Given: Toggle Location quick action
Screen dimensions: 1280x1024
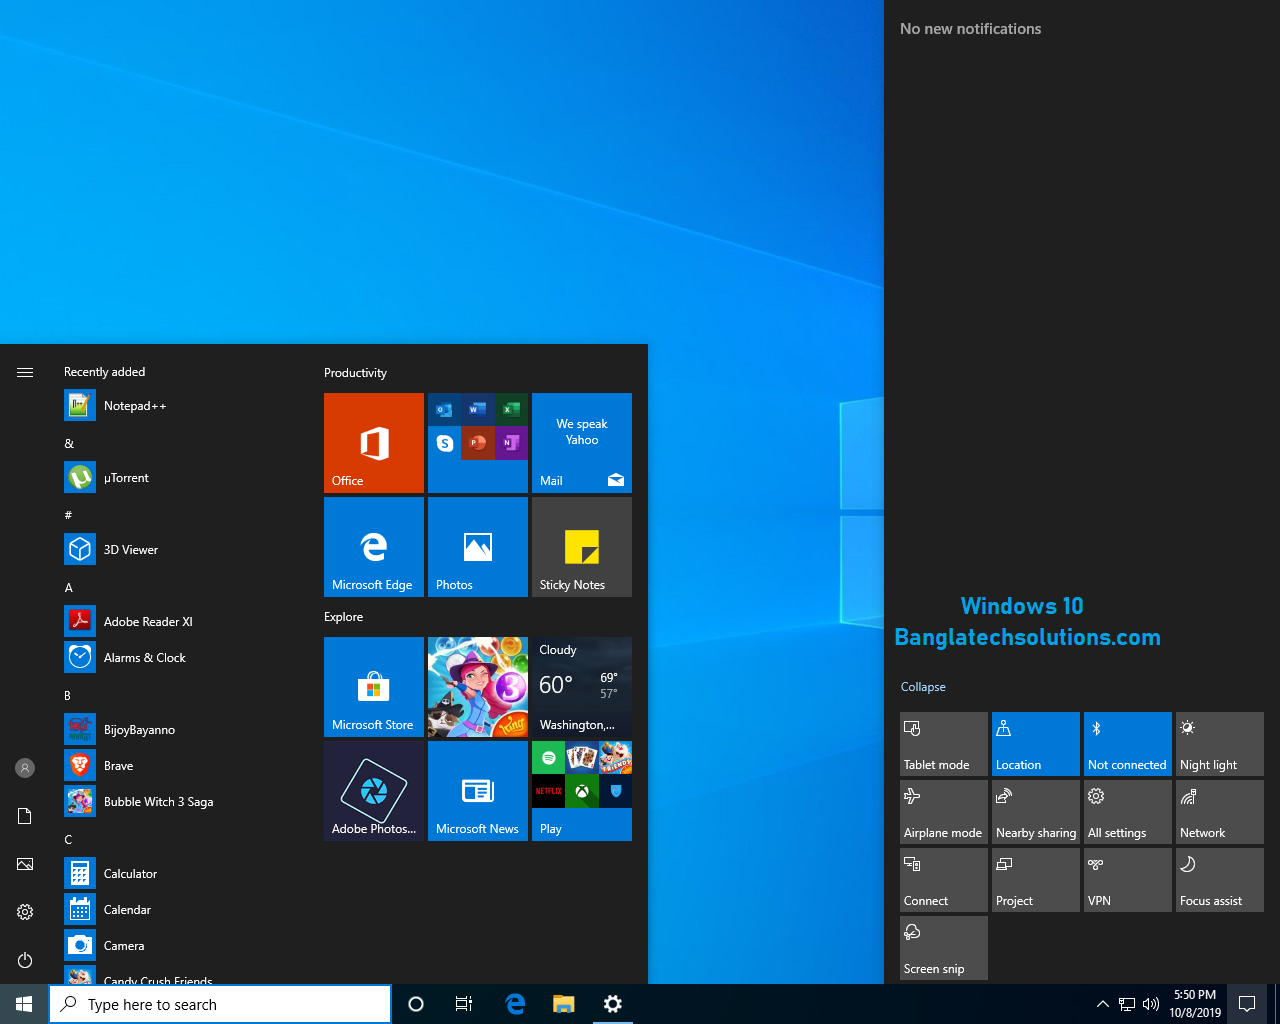Looking at the screenshot, I should click(x=1036, y=744).
